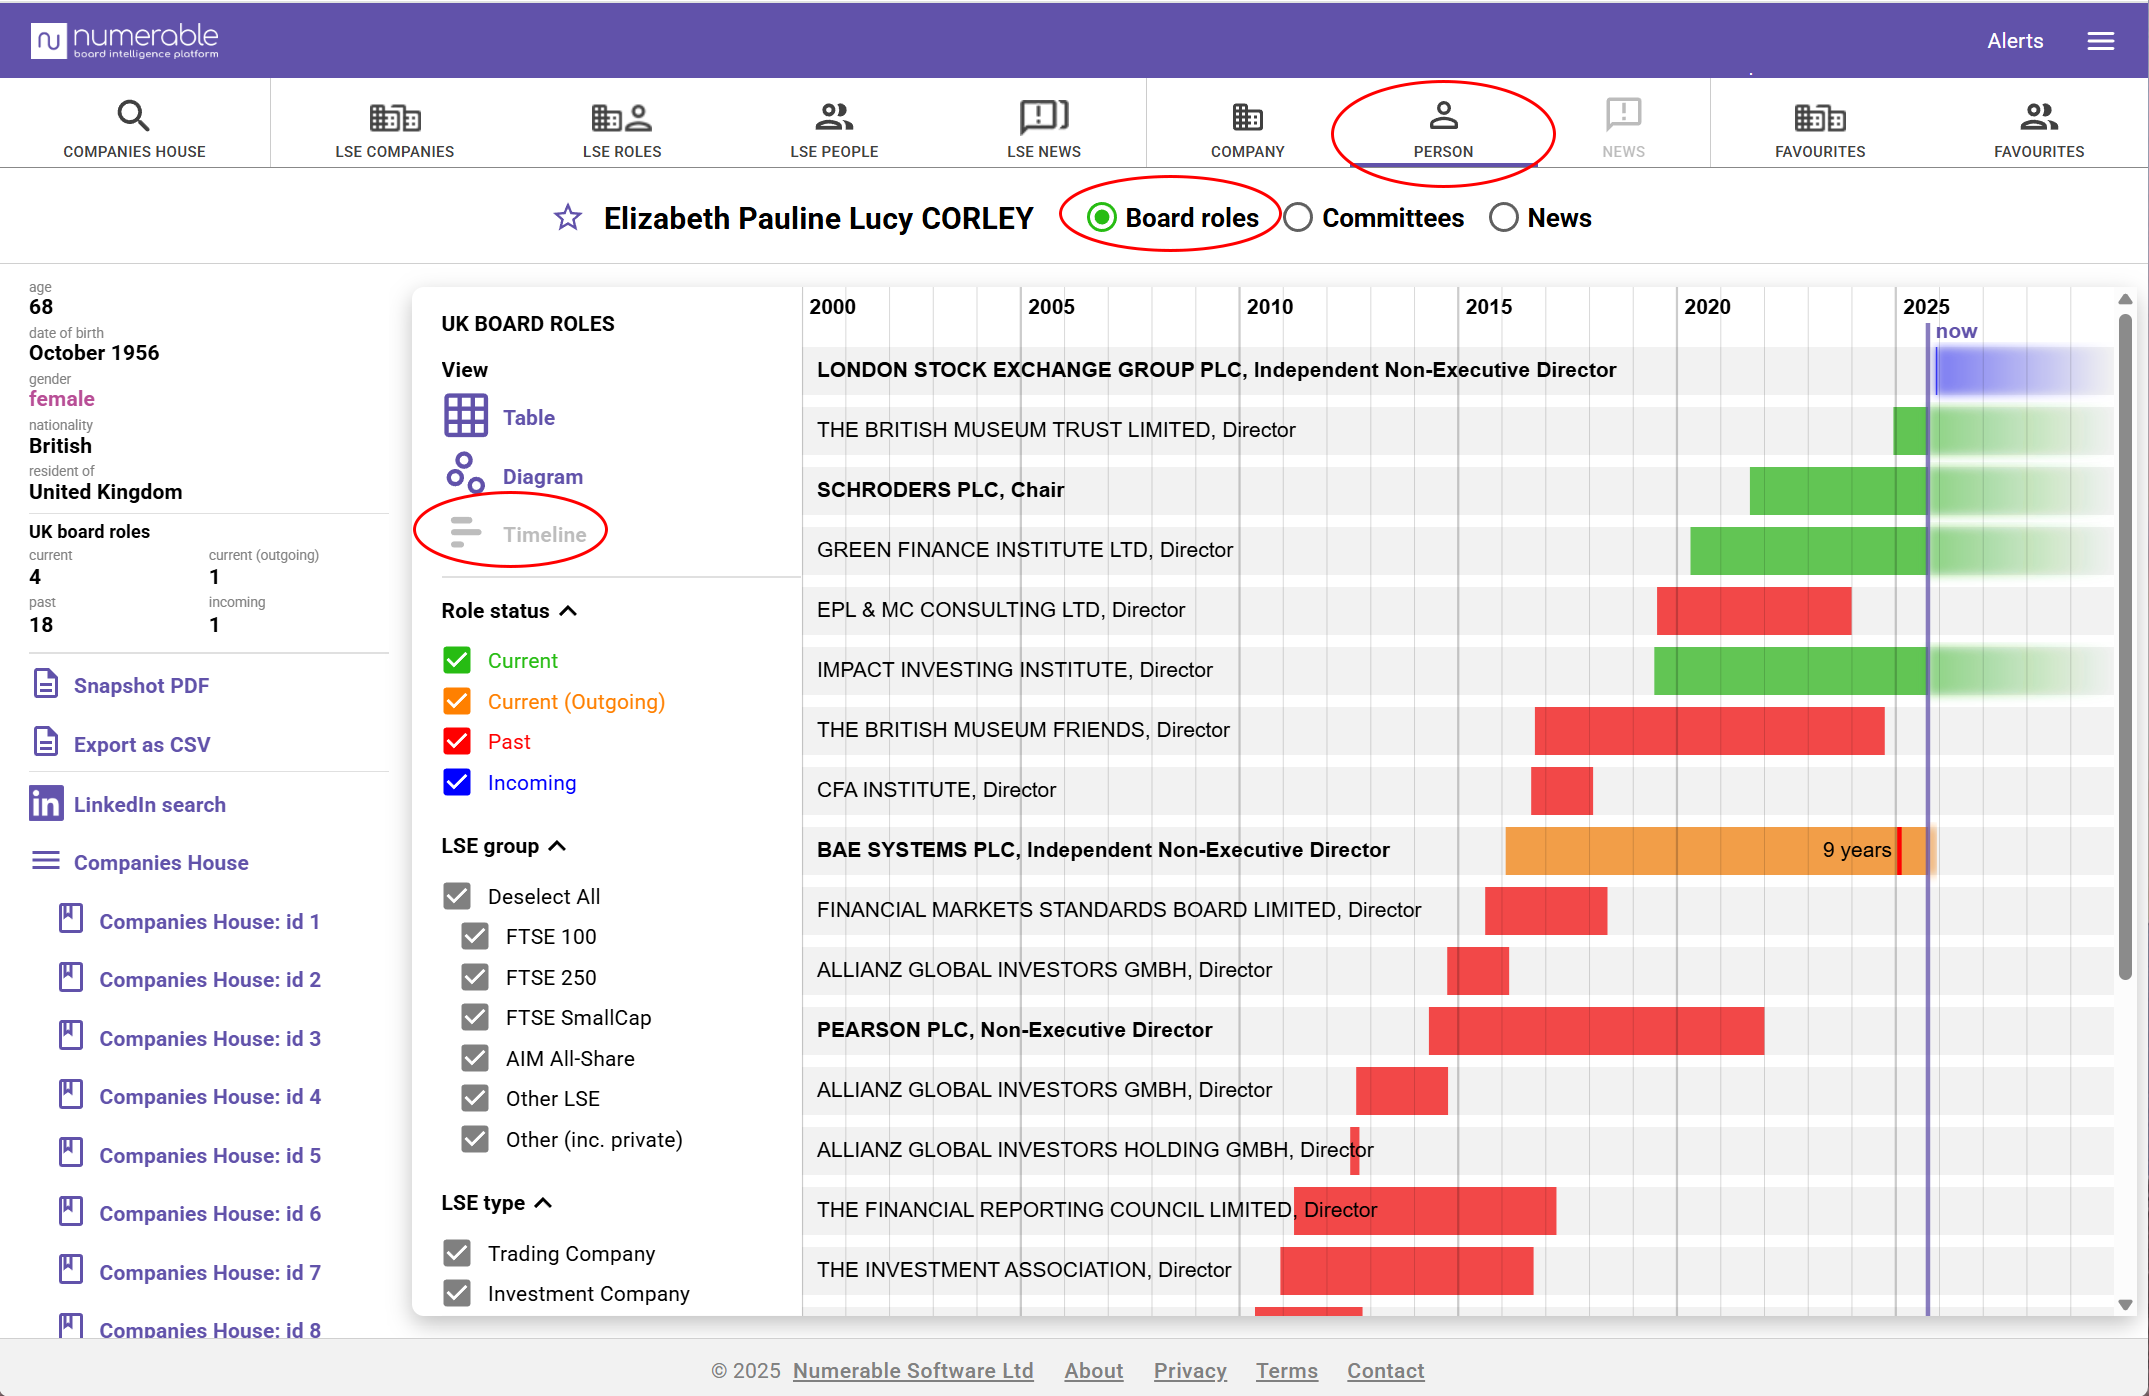The height and width of the screenshot is (1396, 2149).
Task: Click the LinkedIn search icon
Action: click(46, 804)
